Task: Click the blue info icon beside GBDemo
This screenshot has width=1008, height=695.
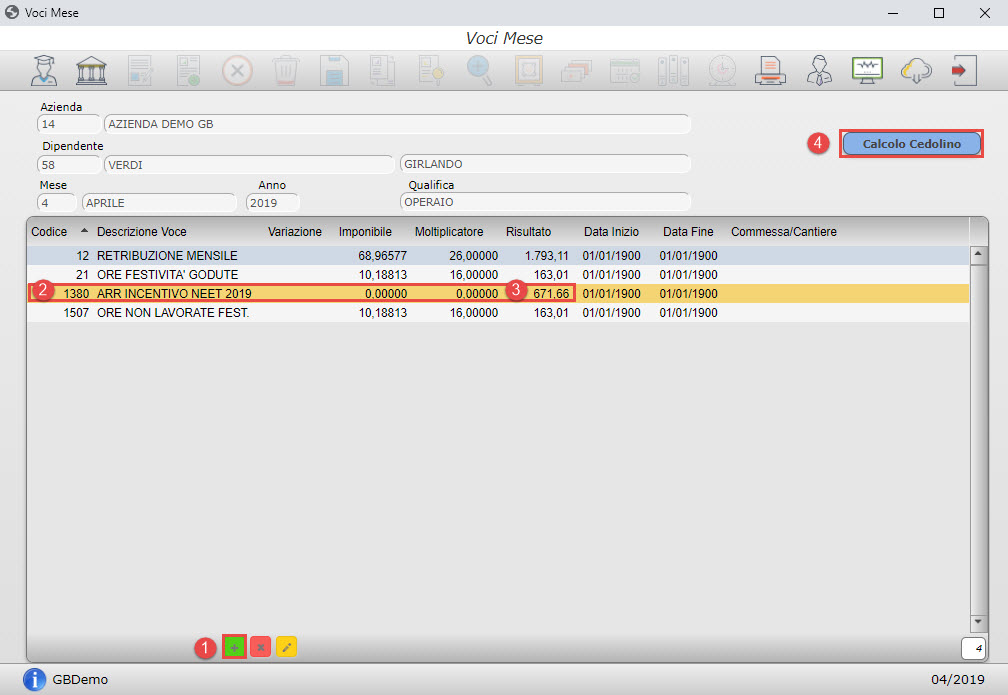Action: (34, 679)
